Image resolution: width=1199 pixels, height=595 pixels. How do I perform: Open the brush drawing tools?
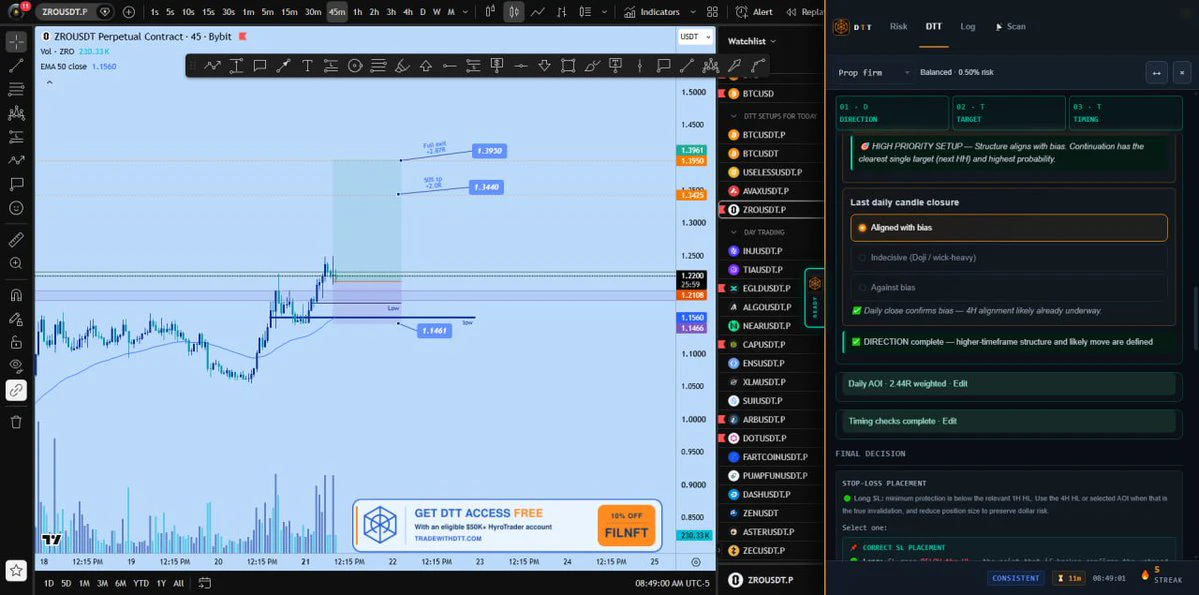16,161
